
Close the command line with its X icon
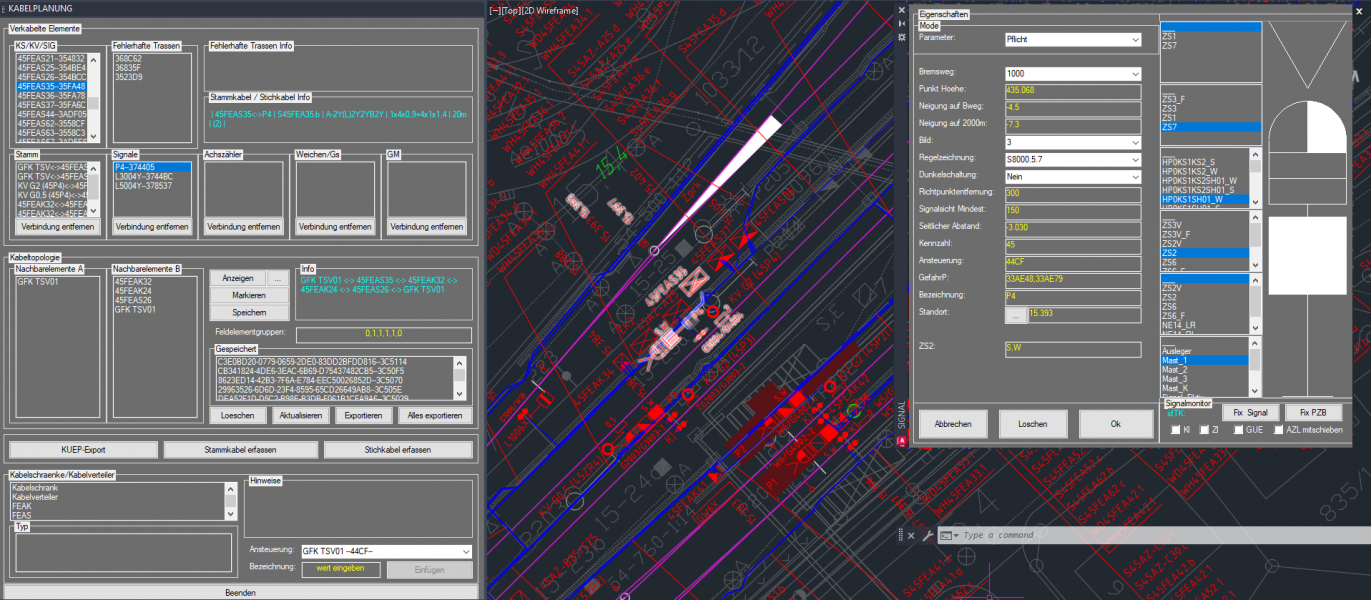click(910, 536)
